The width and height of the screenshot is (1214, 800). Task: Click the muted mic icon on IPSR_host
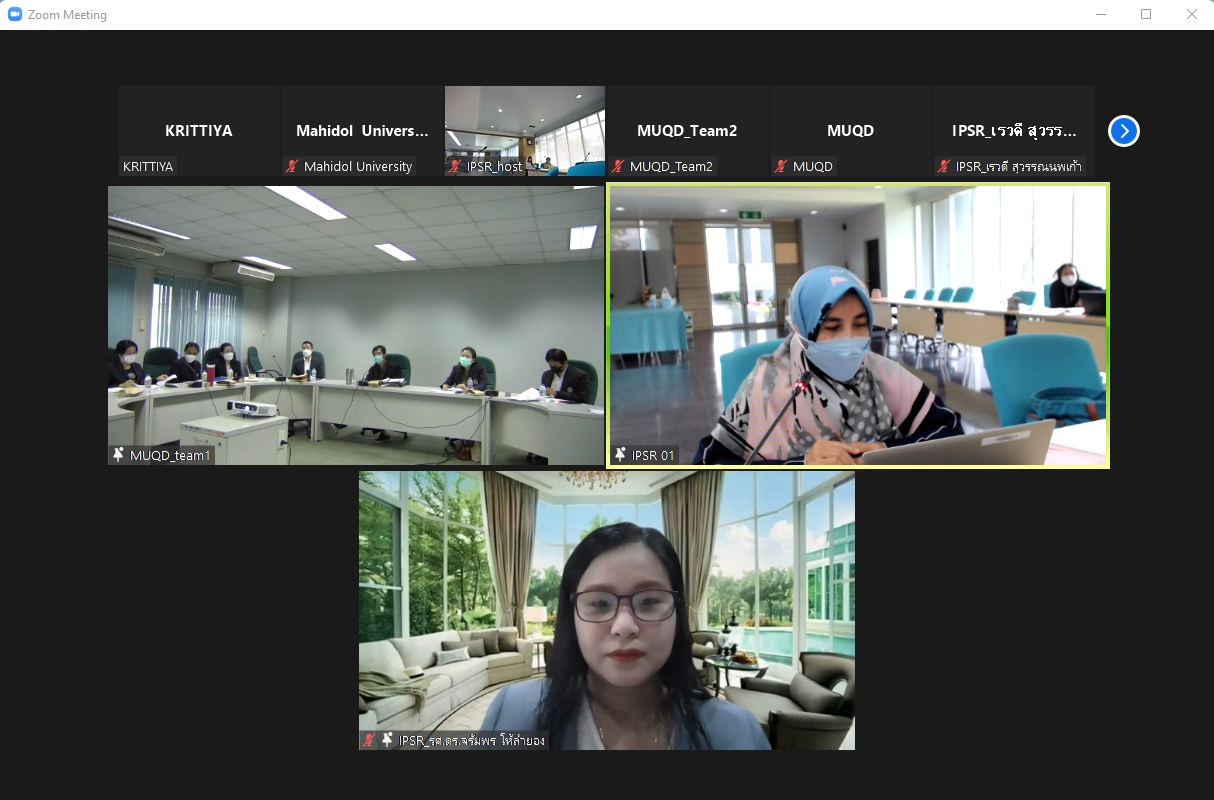[x=455, y=167]
